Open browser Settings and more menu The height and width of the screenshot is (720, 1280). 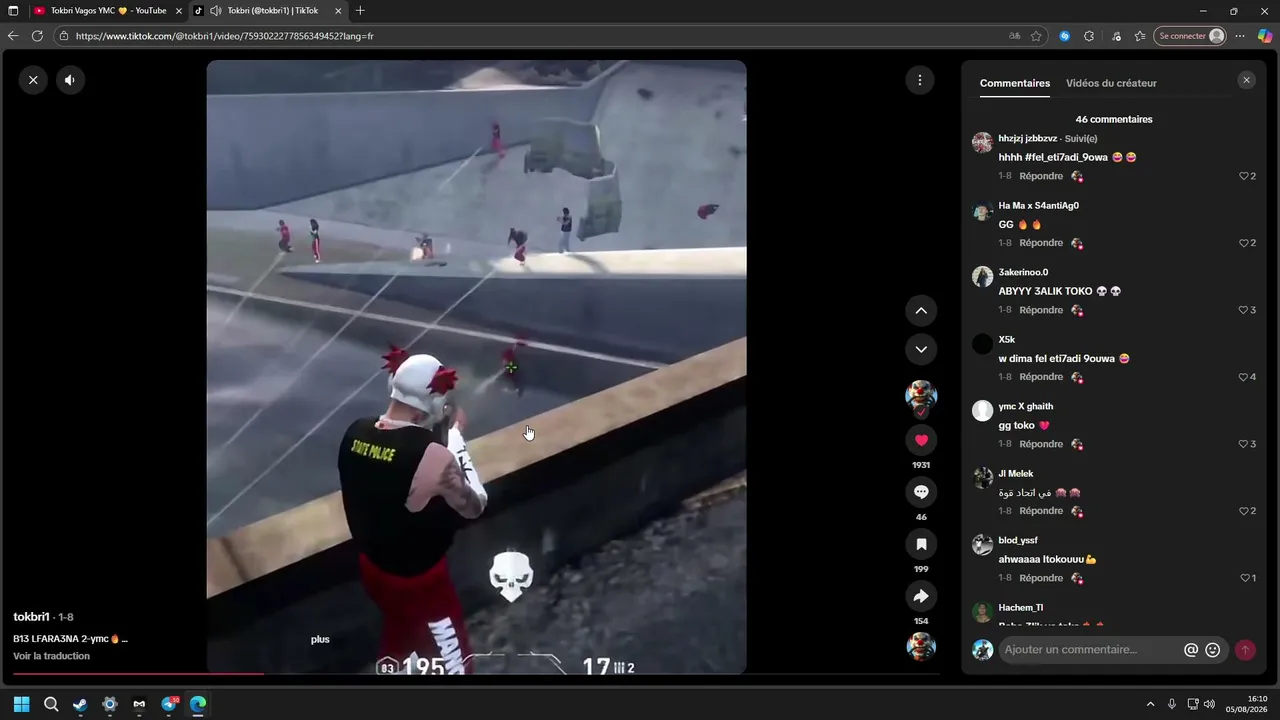click(1240, 36)
